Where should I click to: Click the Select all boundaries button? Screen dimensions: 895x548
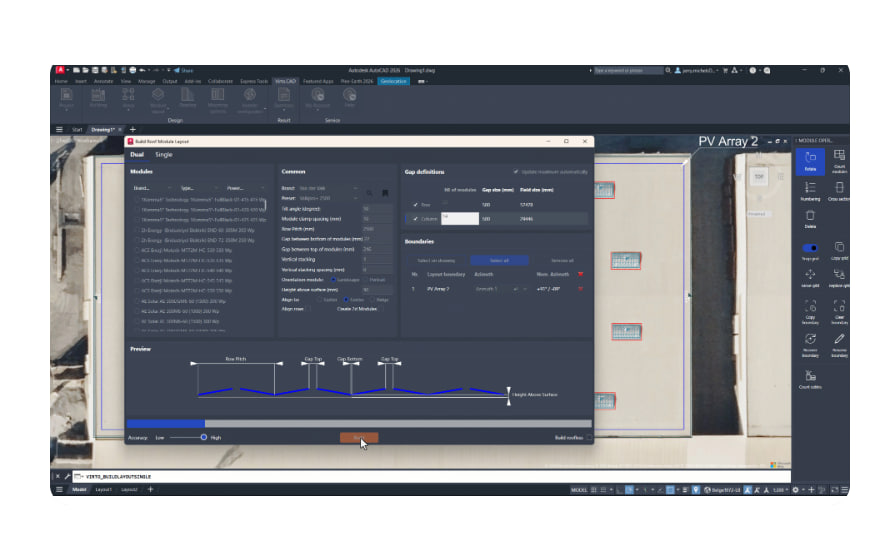pyautogui.click(x=499, y=260)
